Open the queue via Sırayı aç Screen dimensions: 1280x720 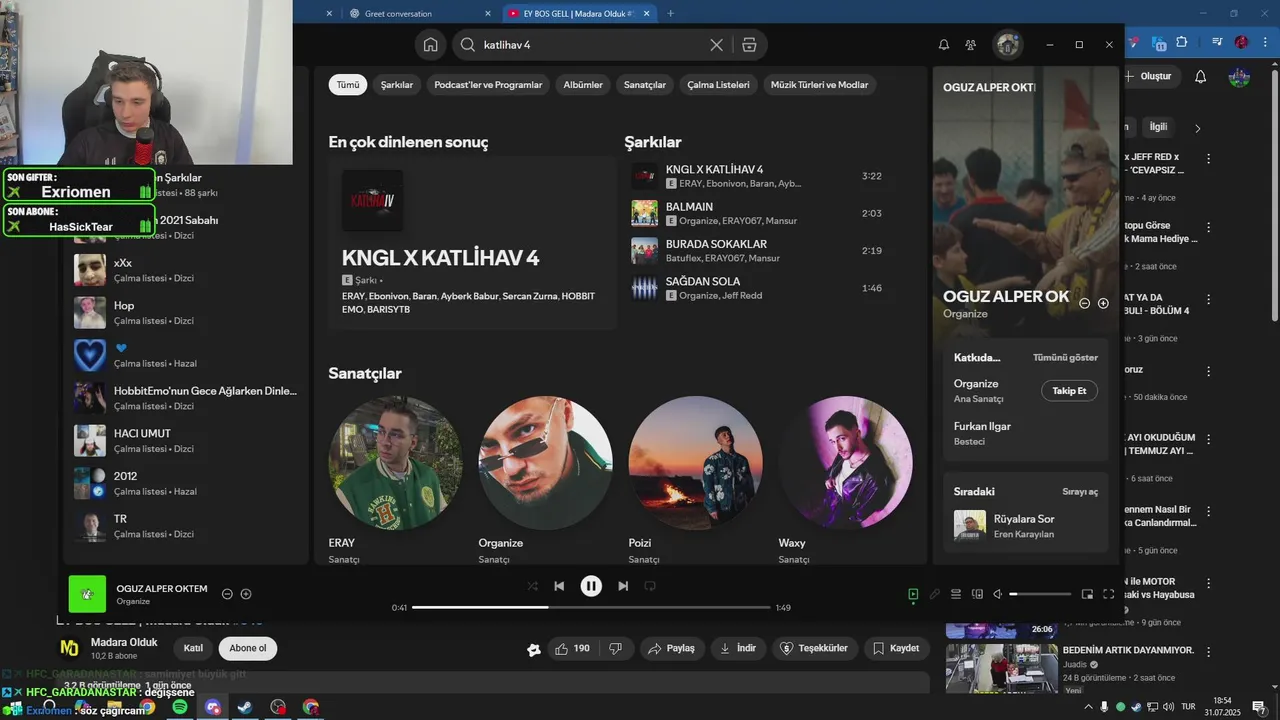(x=1080, y=492)
